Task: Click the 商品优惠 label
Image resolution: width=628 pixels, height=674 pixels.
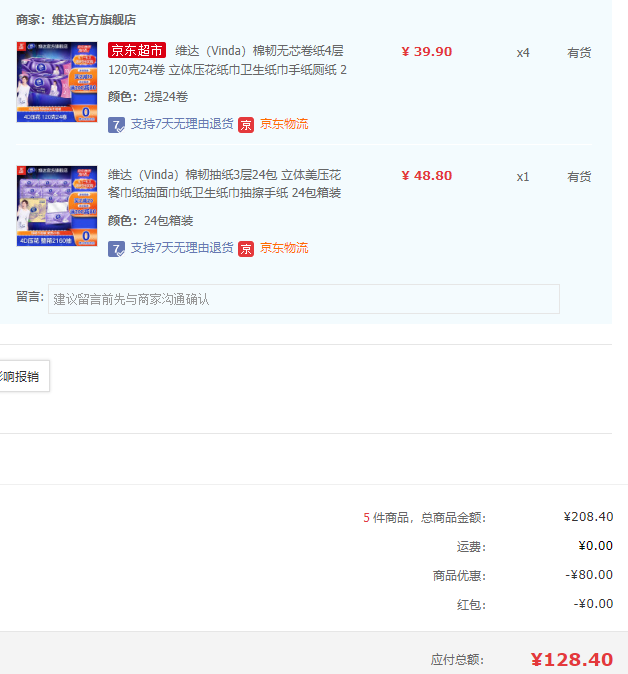Action: (x=459, y=576)
